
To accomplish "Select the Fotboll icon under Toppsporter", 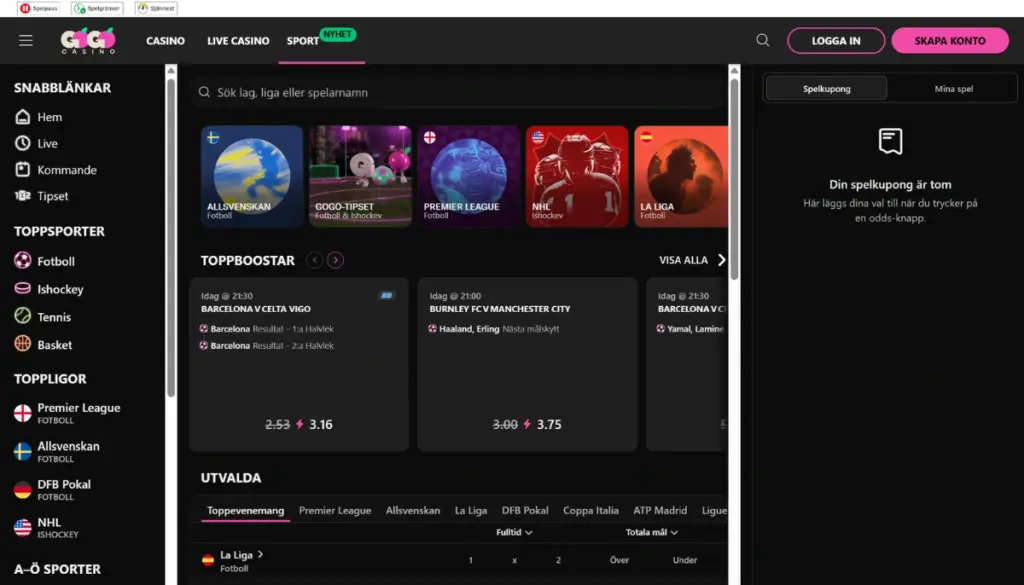I will 22,261.
